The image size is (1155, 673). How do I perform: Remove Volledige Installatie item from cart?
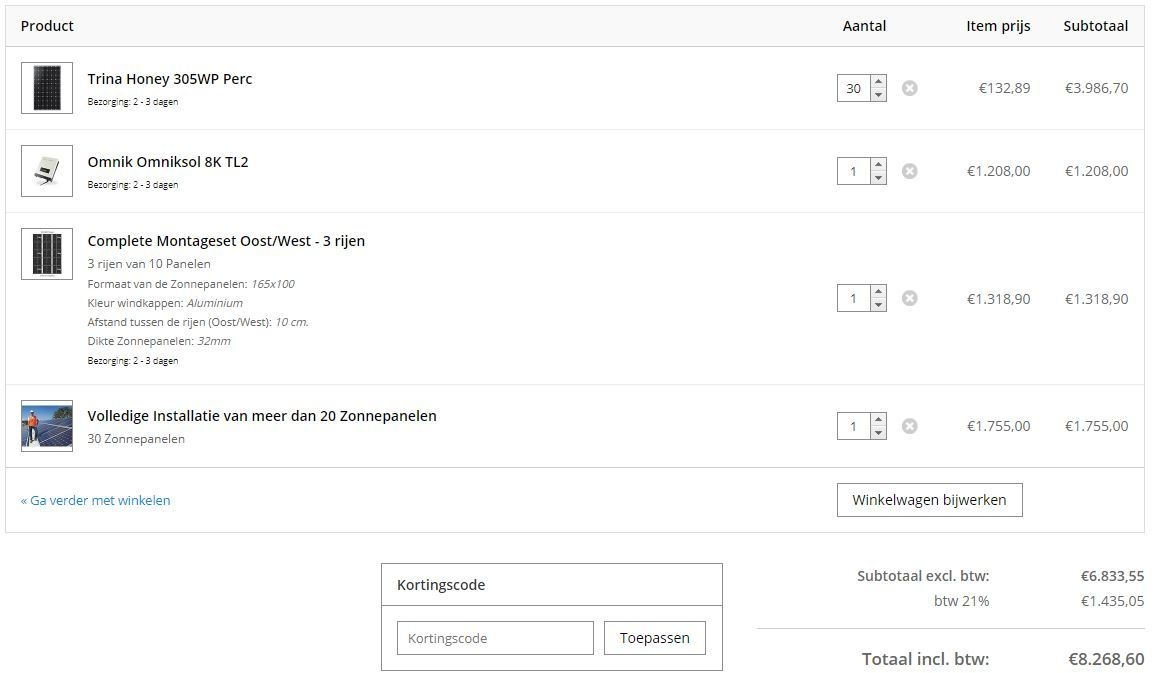pyautogui.click(x=909, y=426)
